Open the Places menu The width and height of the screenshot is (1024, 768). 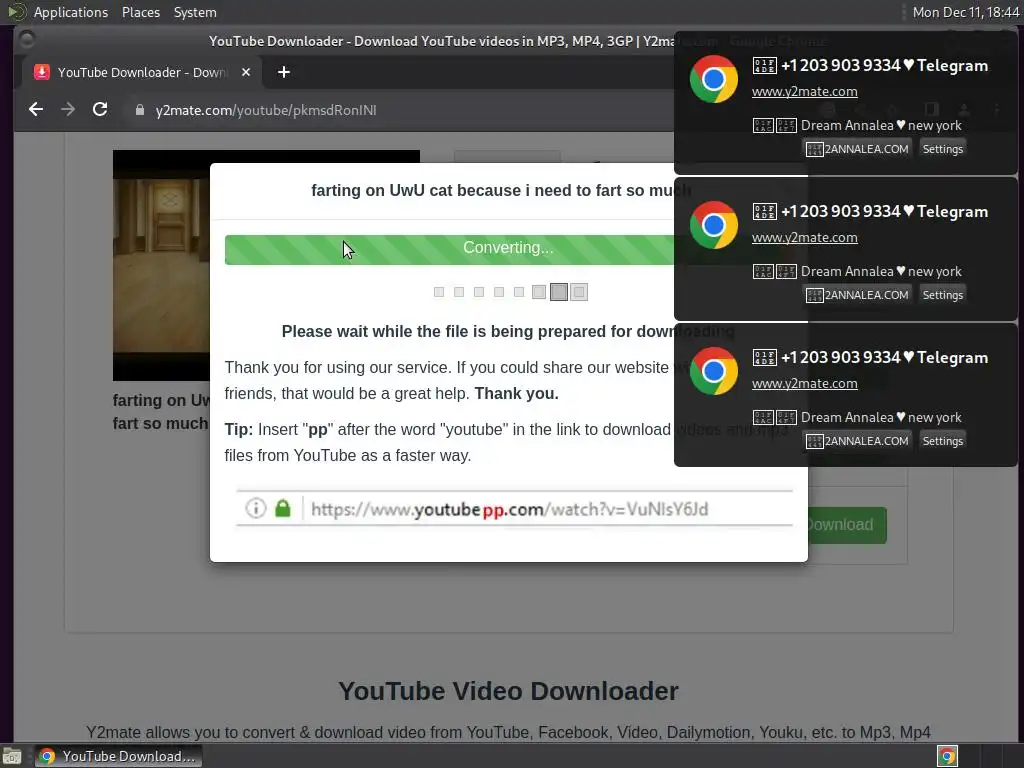tap(141, 12)
